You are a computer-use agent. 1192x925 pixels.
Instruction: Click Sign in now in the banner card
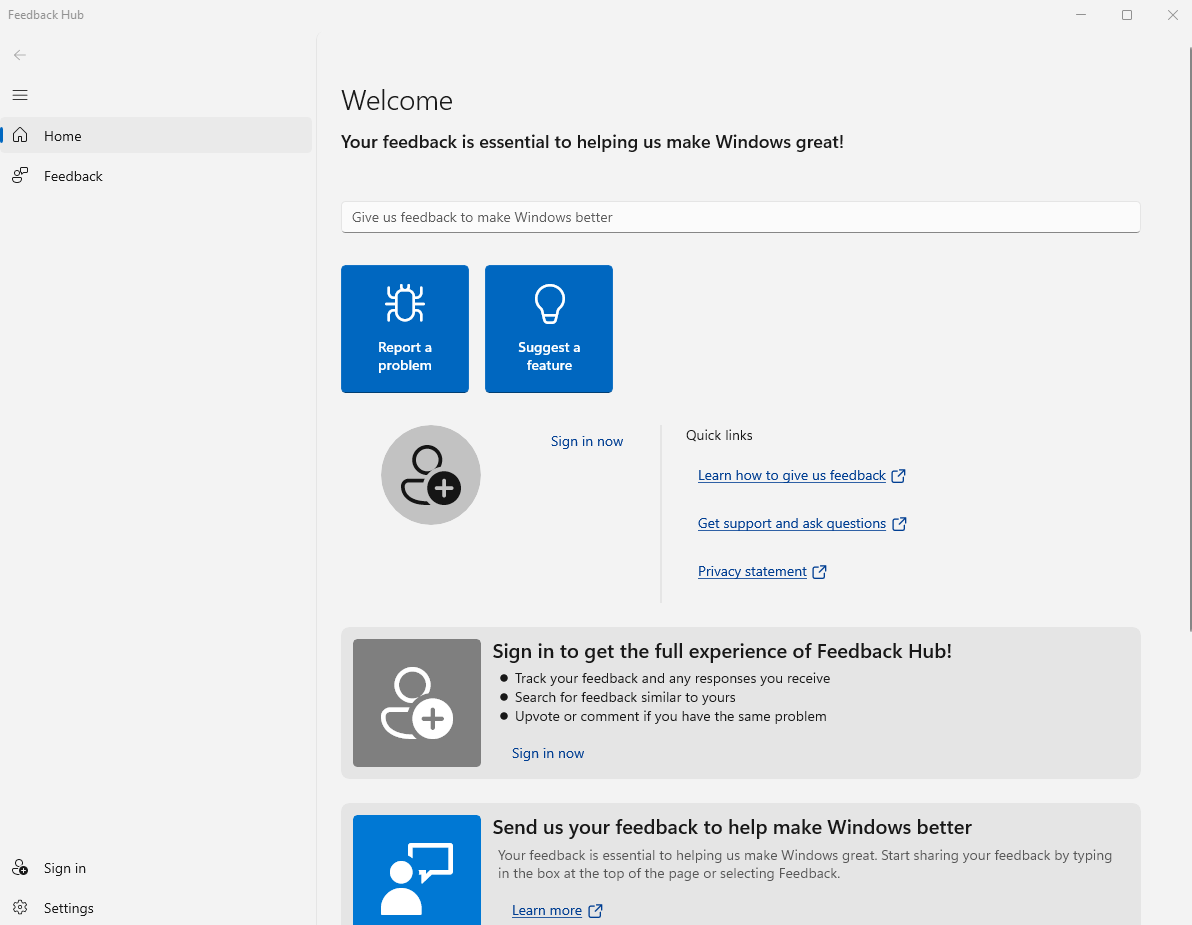pos(547,752)
